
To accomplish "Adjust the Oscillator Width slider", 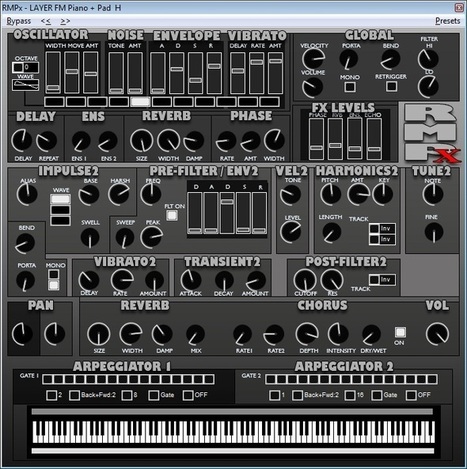I will pos(53,72).
